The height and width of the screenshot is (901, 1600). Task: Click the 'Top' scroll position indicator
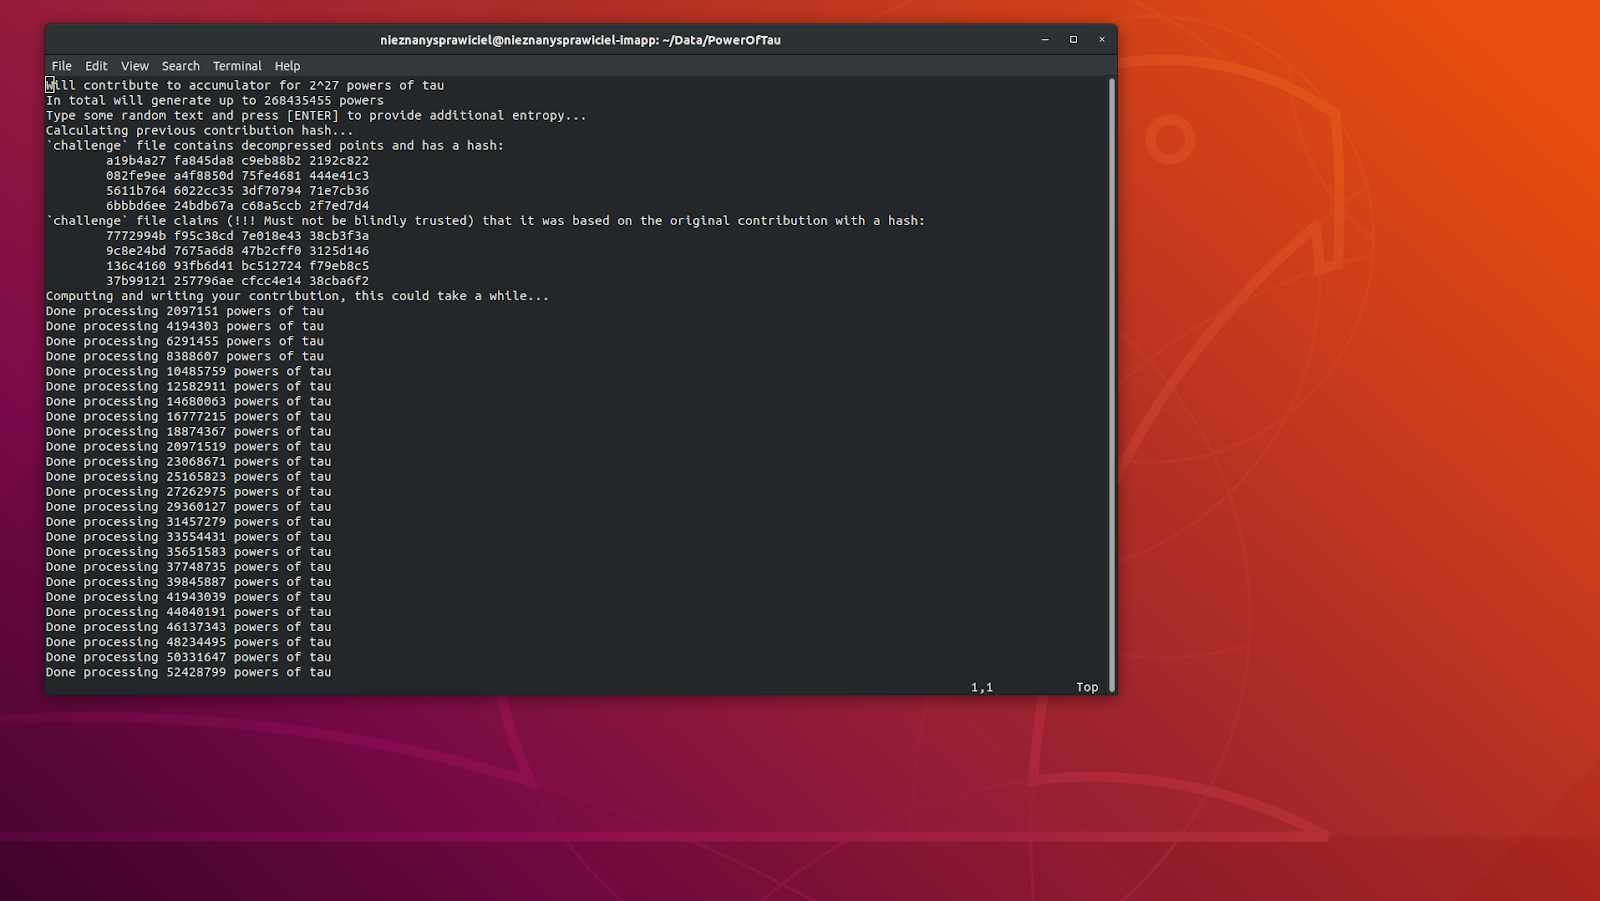[1086, 687]
